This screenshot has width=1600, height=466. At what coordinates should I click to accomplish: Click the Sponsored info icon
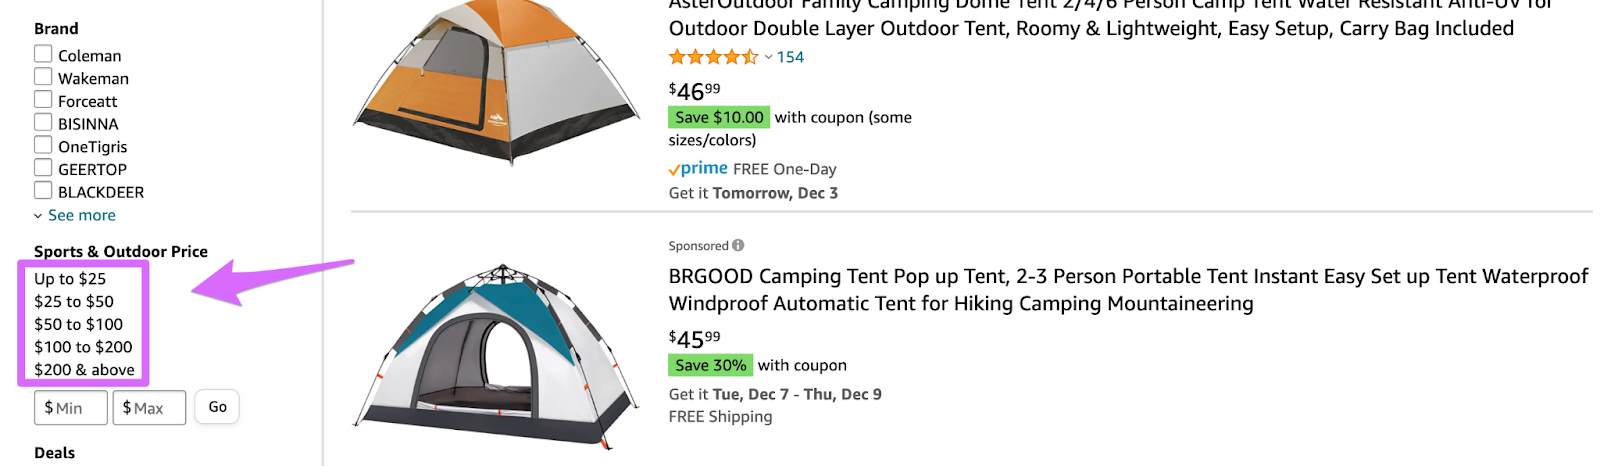[738, 245]
